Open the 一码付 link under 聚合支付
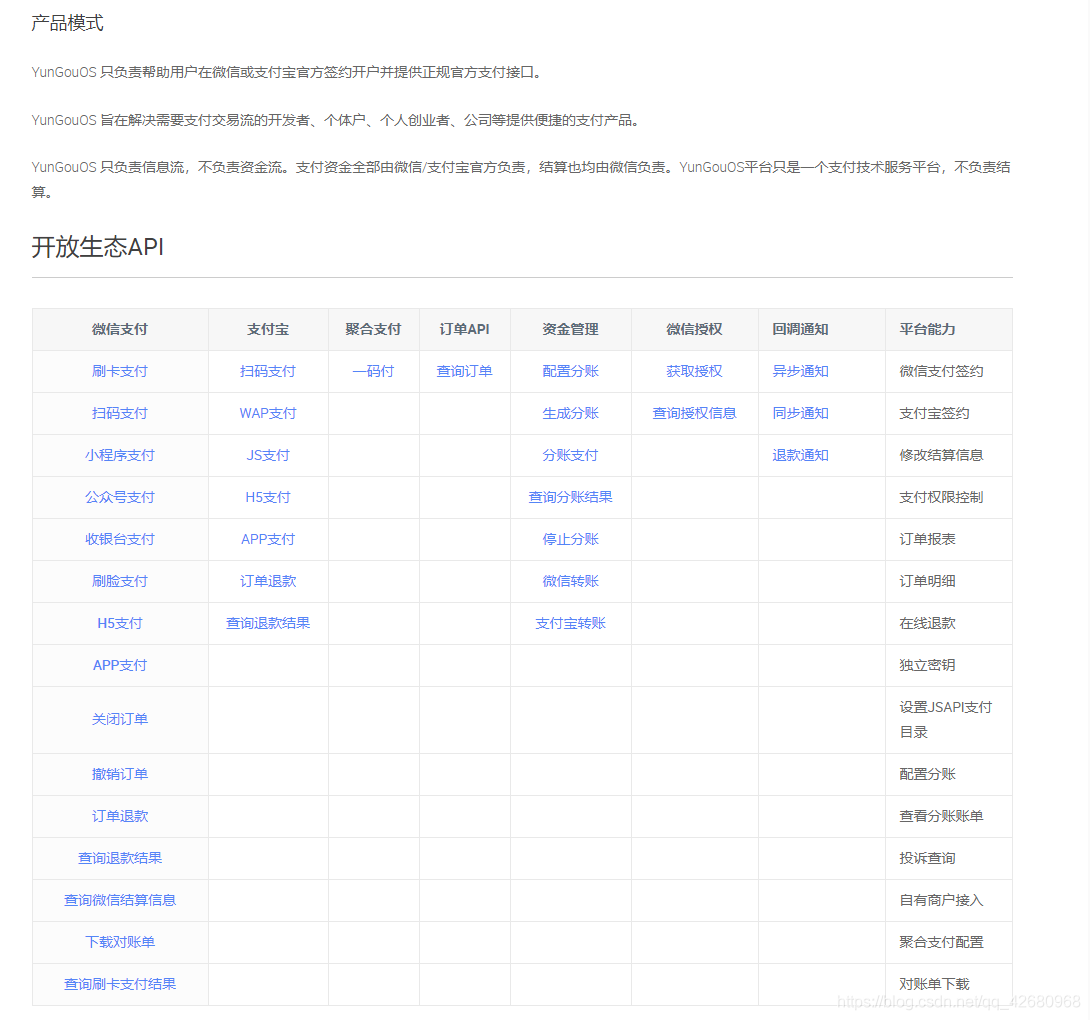The width and height of the screenshot is (1090, 1020). pyautogui.click(x=373, y=371)
